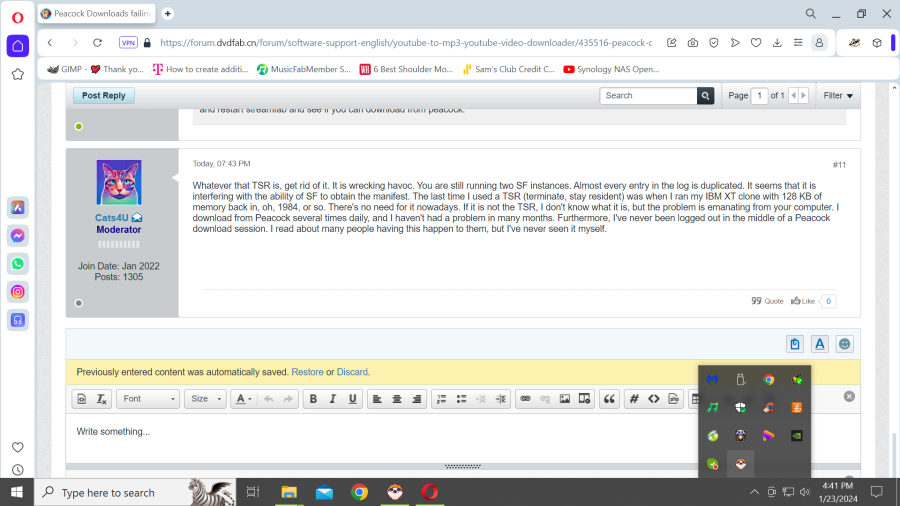Restore the automatically saved content
900x506 pixels.
click(307, 372)
